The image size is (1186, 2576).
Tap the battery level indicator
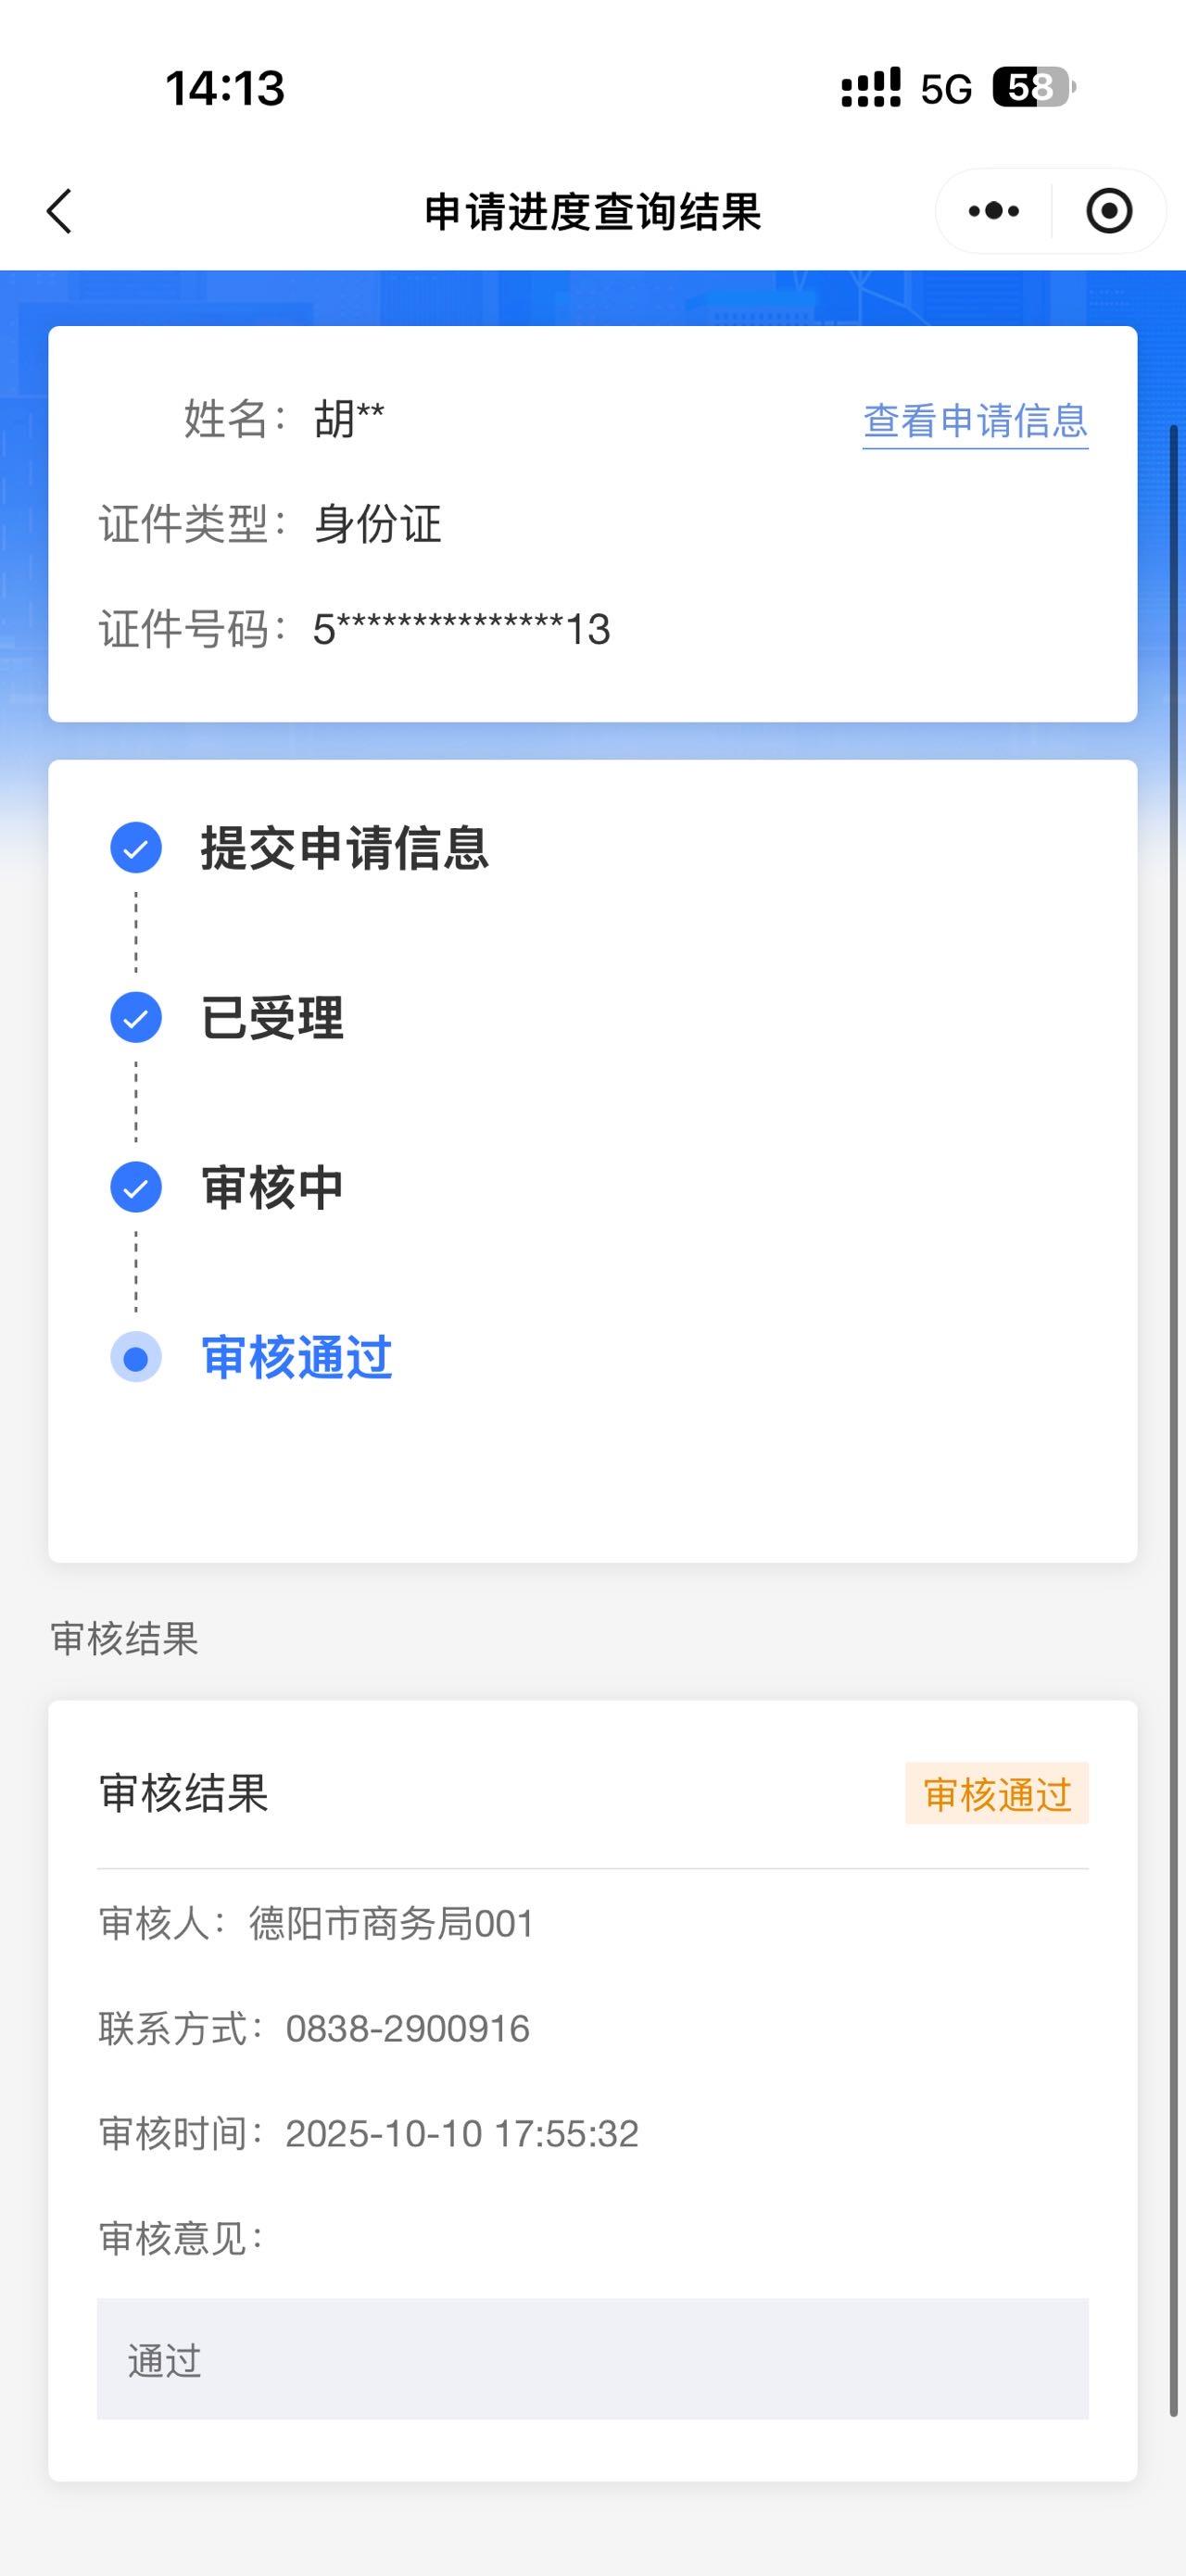point(1033,88)
